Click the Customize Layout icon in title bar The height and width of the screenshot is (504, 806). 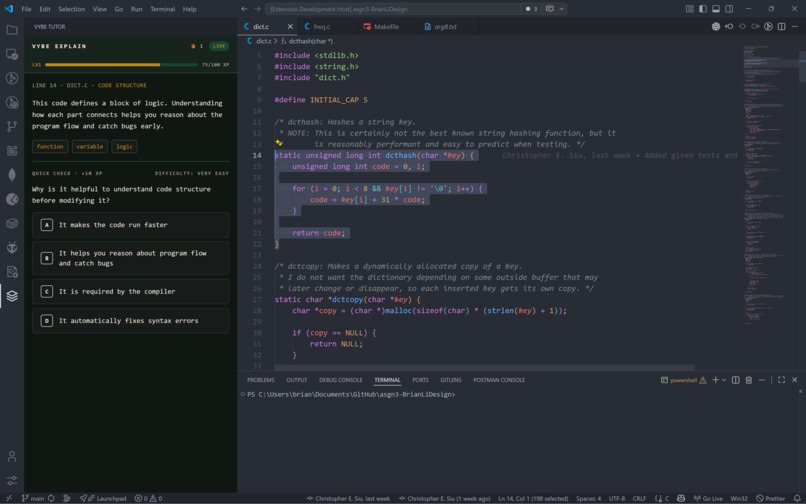coord(690,9)
